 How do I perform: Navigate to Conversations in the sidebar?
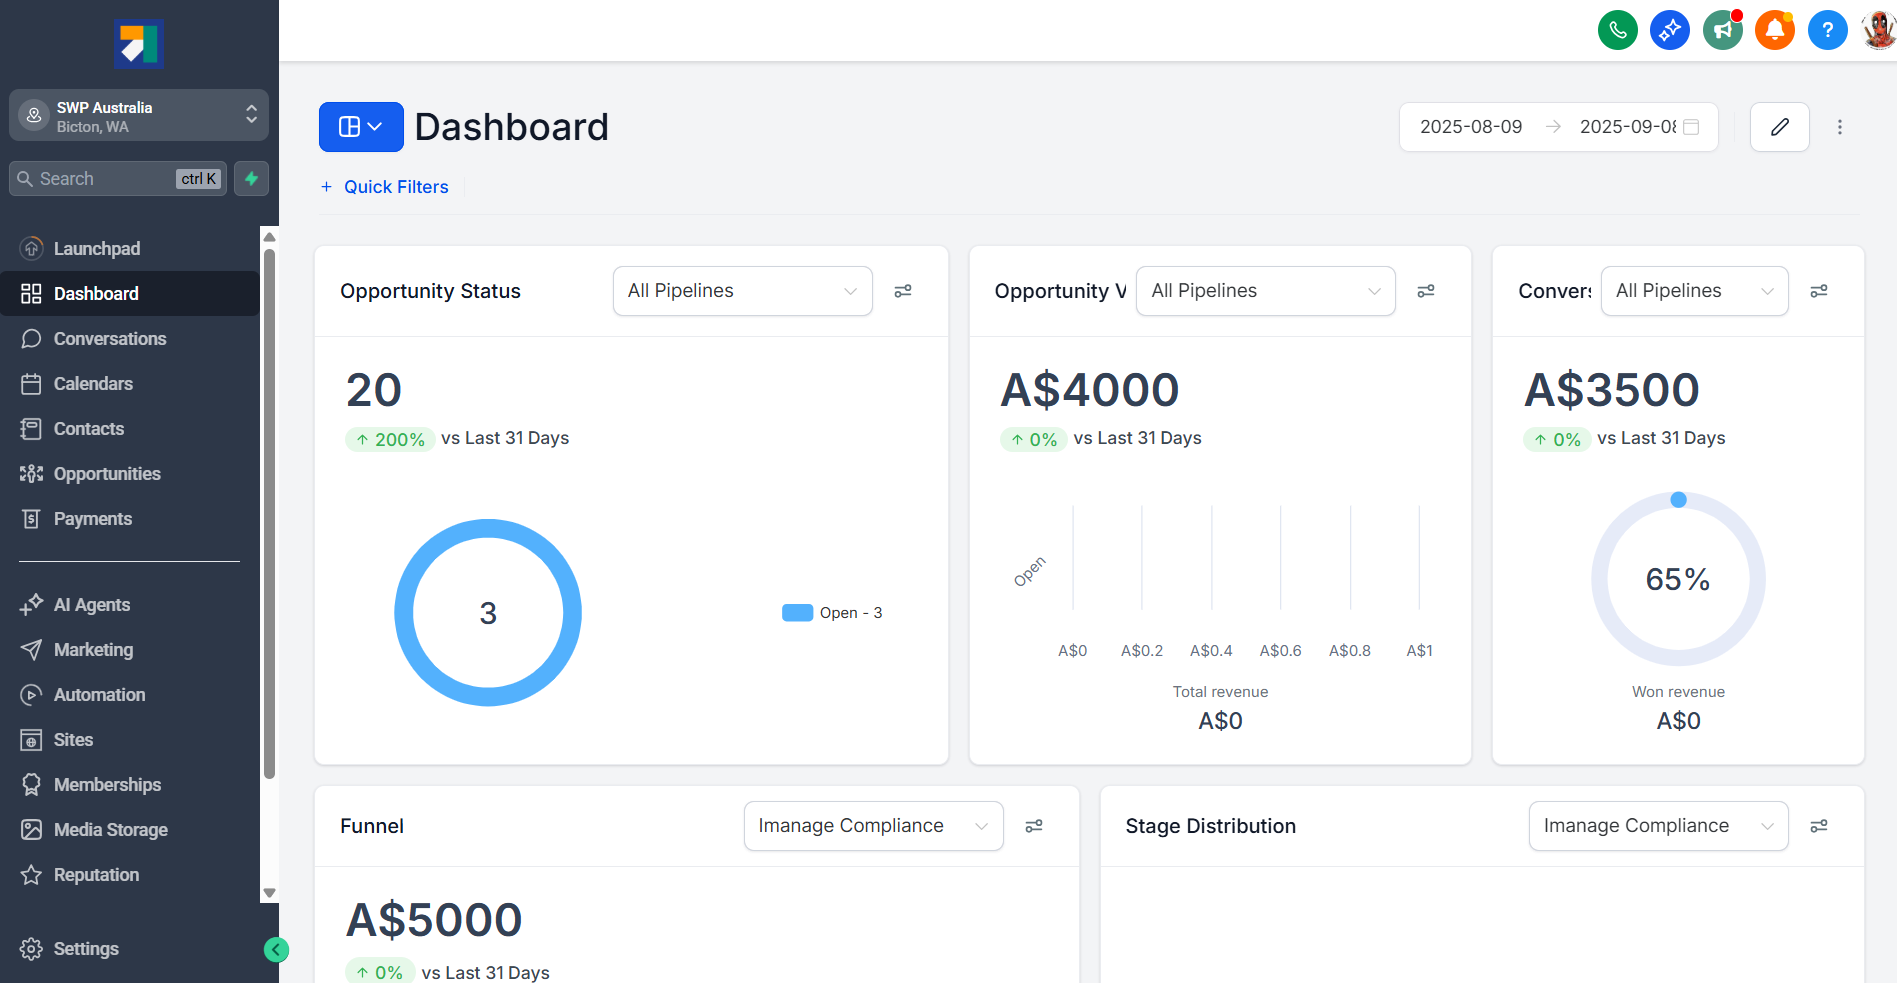pos(109,338)
